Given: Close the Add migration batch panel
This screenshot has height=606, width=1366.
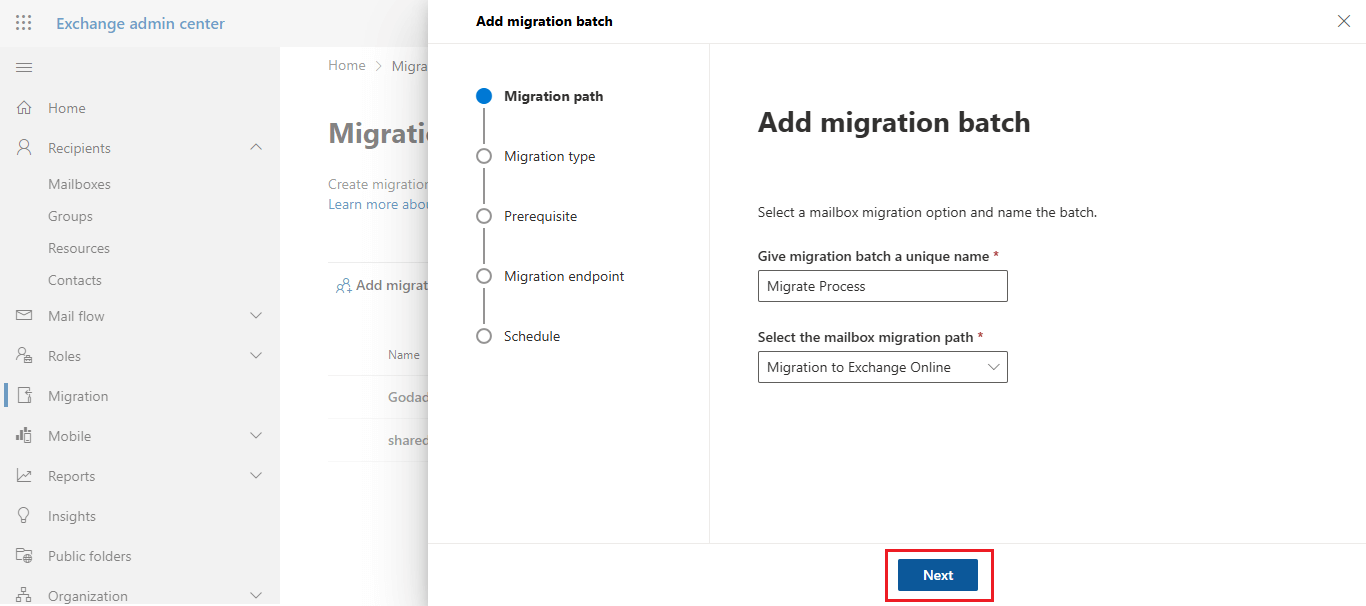Looking at the screenshot, I should 1343,21.
